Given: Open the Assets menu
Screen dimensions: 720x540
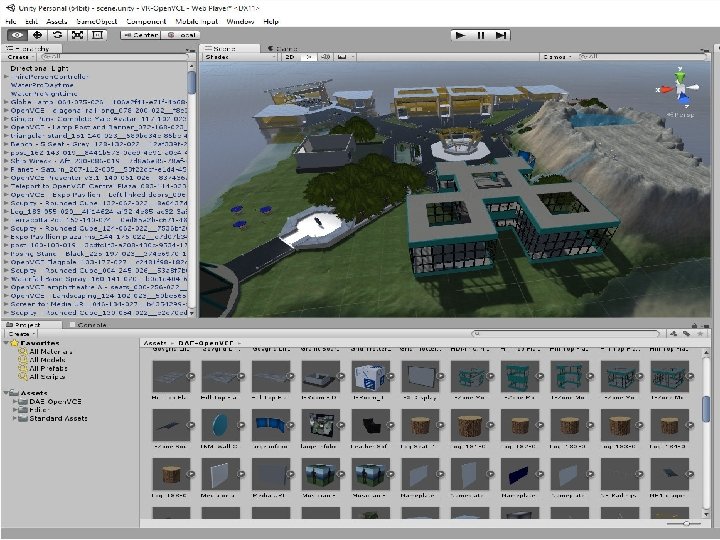Looking at the screenshot, I should point(57,21).
